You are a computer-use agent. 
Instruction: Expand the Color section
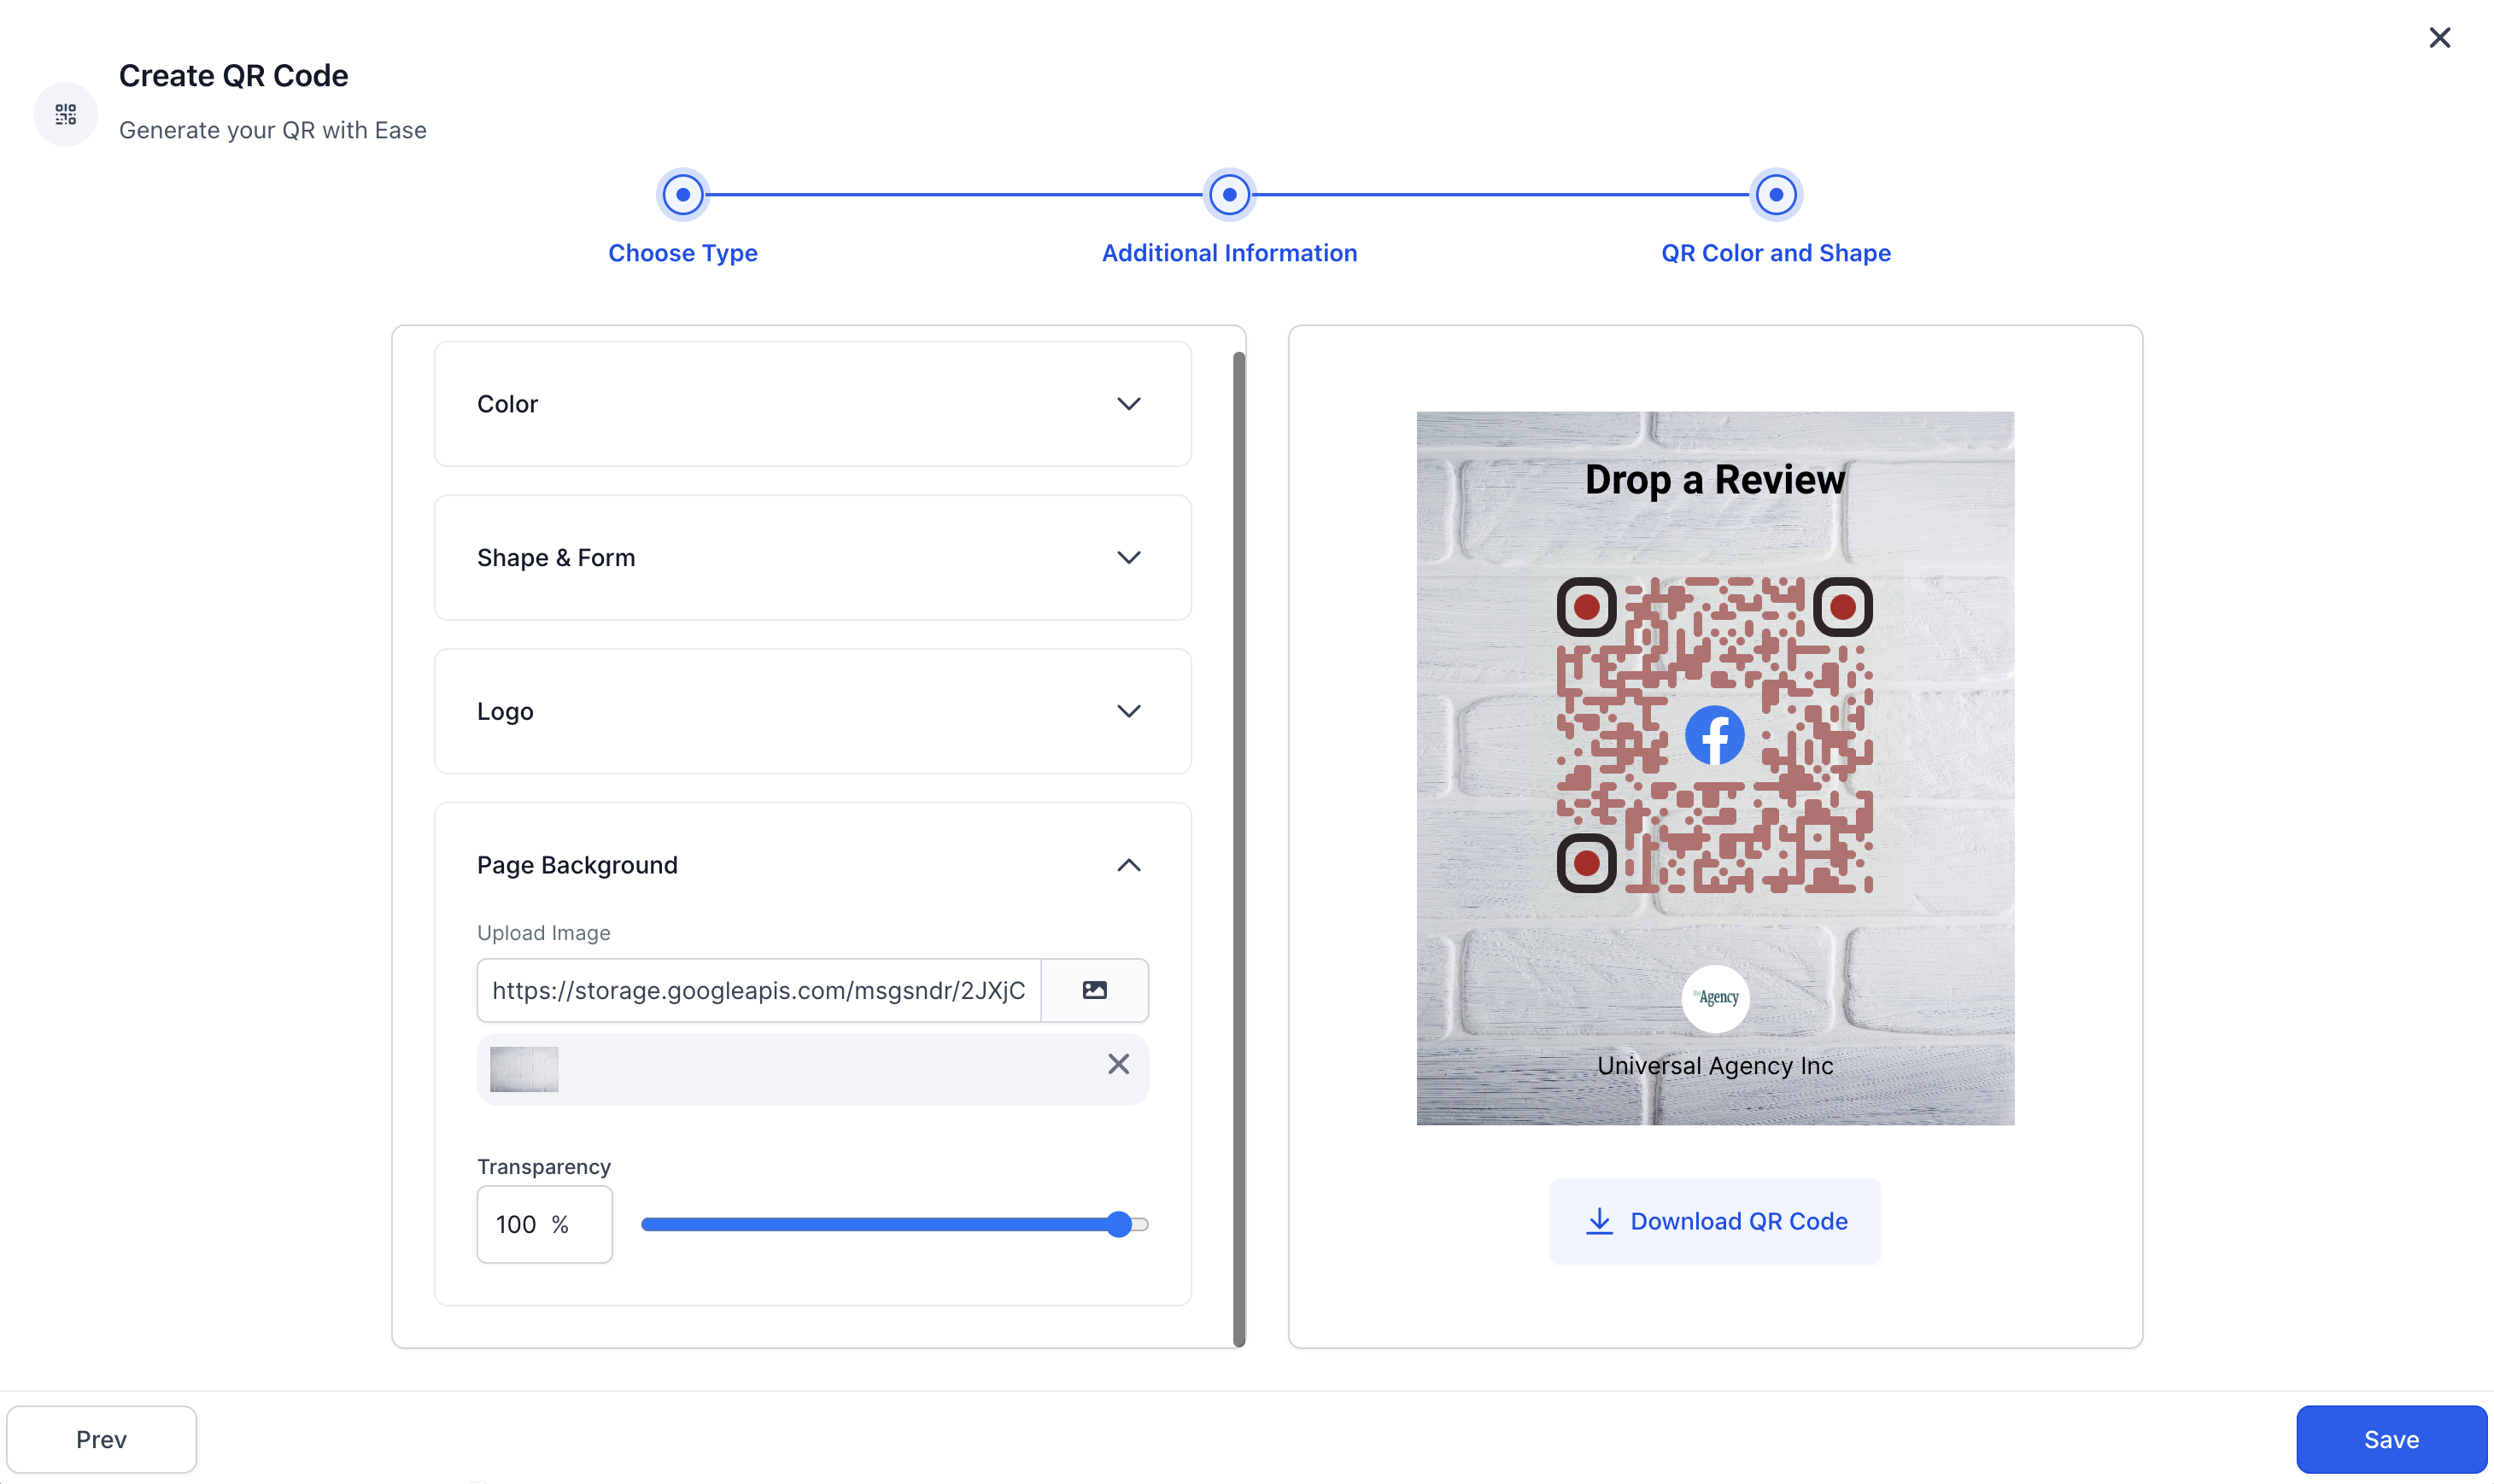[812, 404]
